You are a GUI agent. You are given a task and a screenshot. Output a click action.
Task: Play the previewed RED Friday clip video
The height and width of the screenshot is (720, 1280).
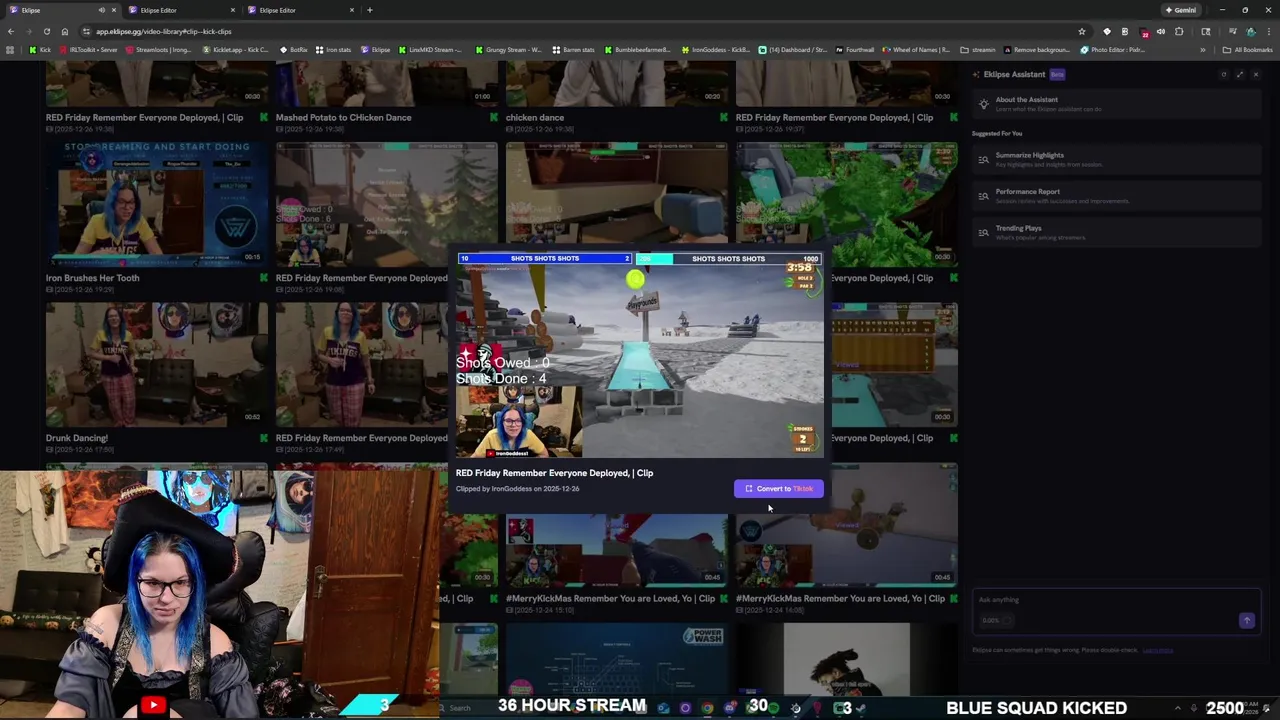(640, 355)
